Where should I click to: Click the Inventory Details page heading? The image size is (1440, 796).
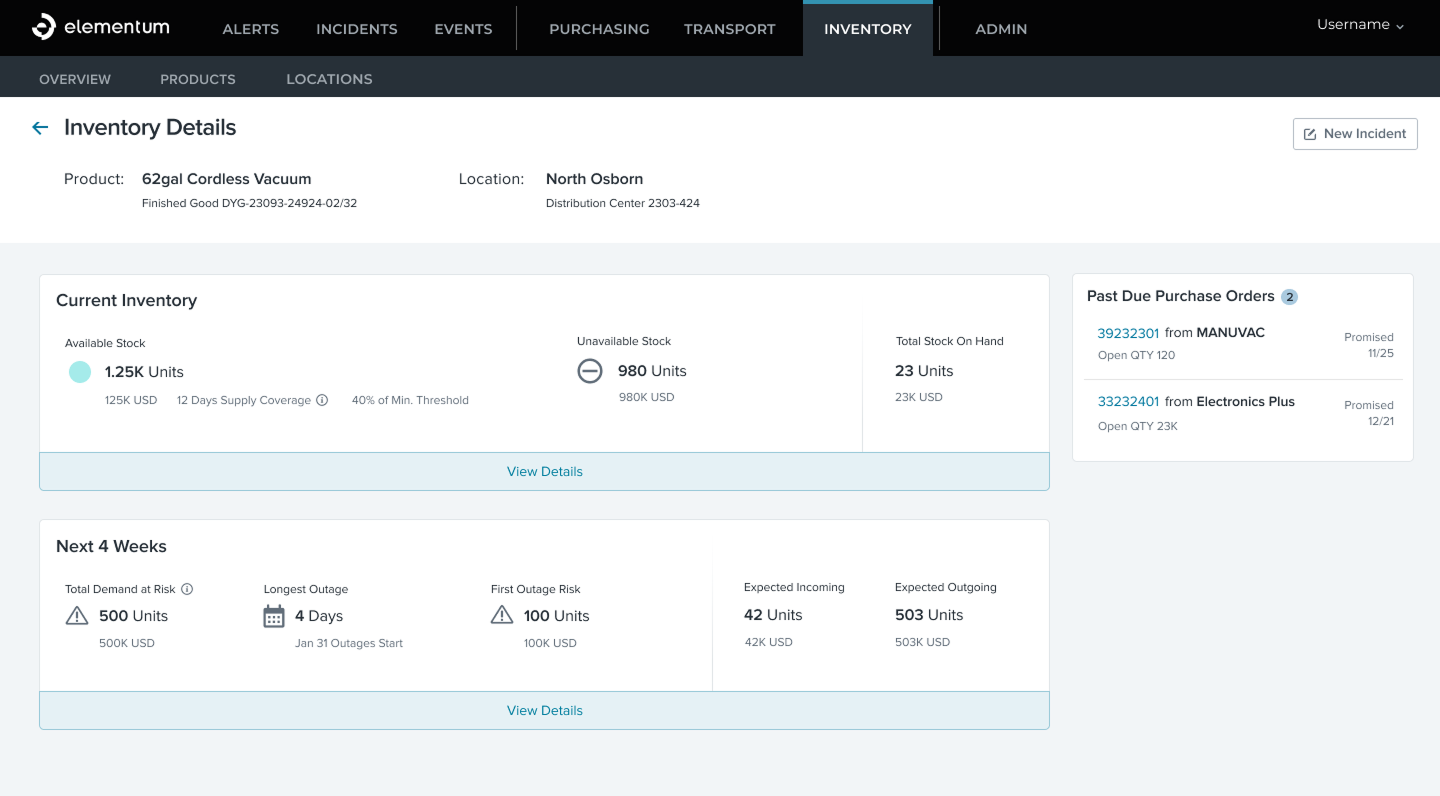[150, 128]
